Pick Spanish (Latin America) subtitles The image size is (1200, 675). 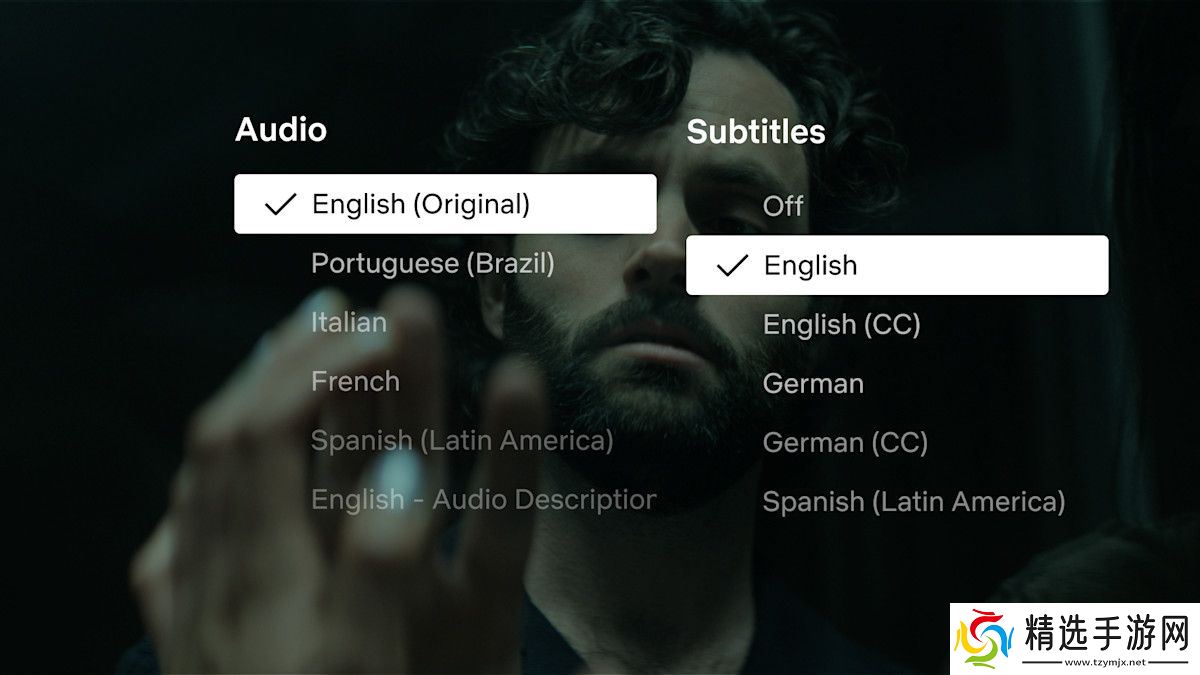[913, 501]
